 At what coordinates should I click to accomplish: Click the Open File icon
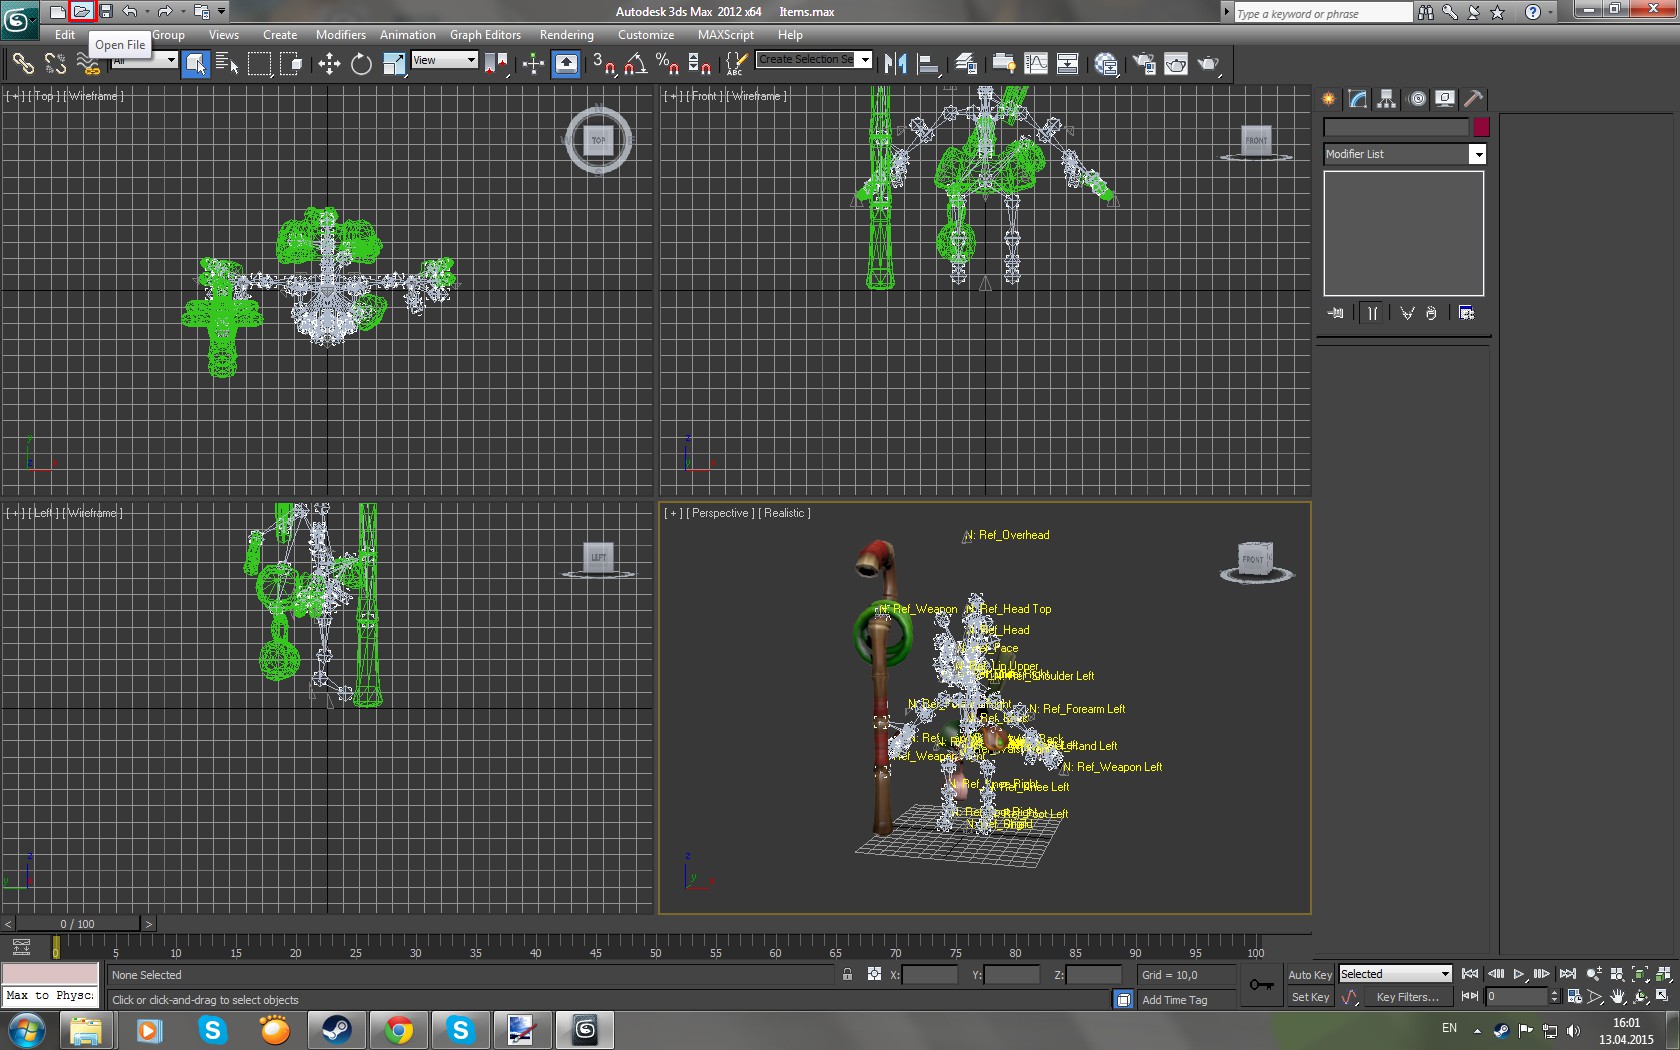point(81,12)
